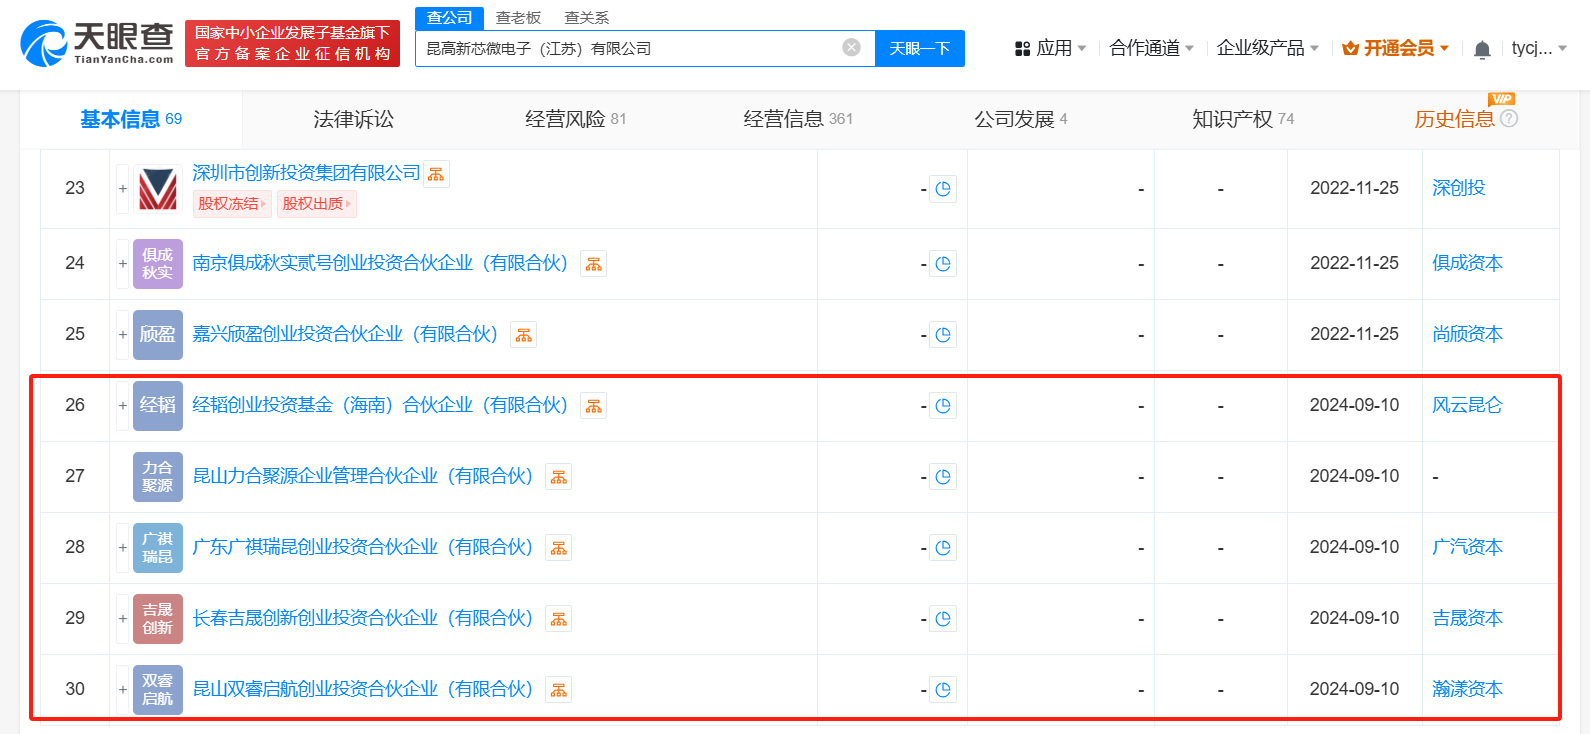Click the 经韬 logo tile

[x=158, y=406]
